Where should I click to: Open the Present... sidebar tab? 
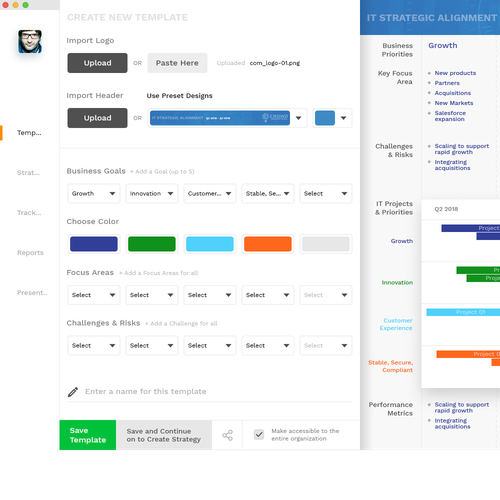[x=32, y=293]
